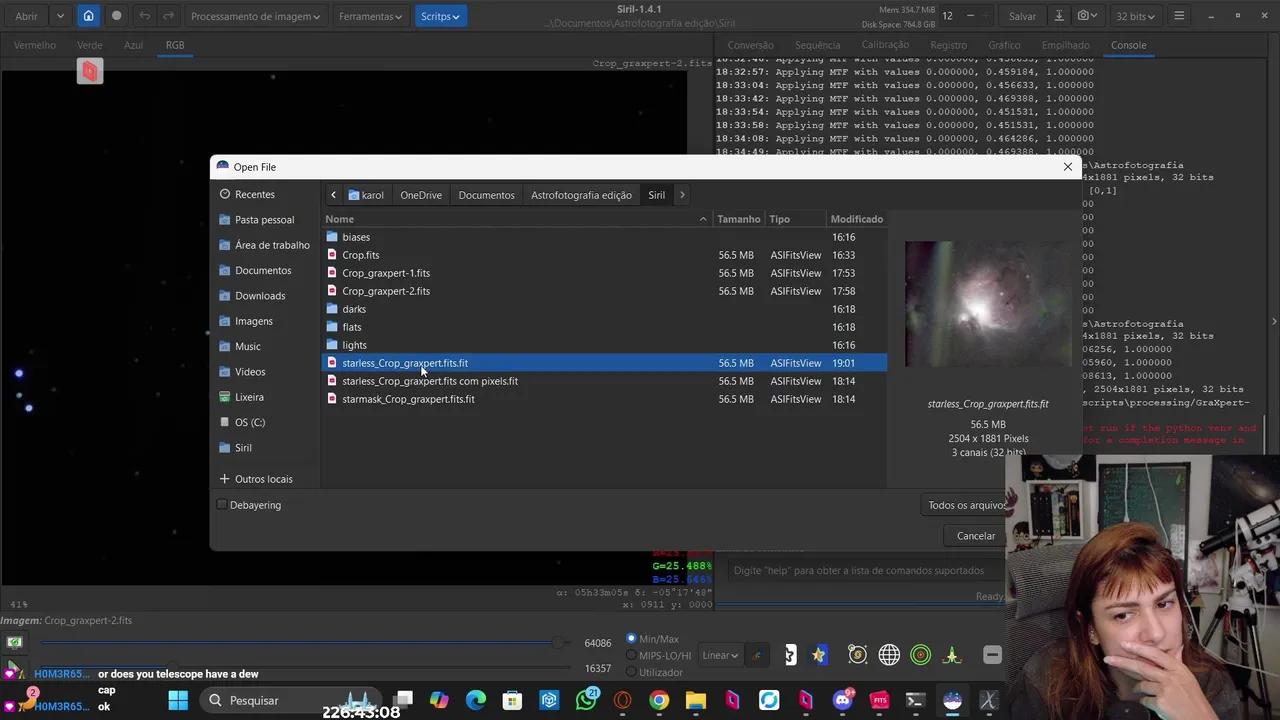Click the color histogram icon beside Linear
This screenshot has height=720, width=1280.
tap(757, 655)
